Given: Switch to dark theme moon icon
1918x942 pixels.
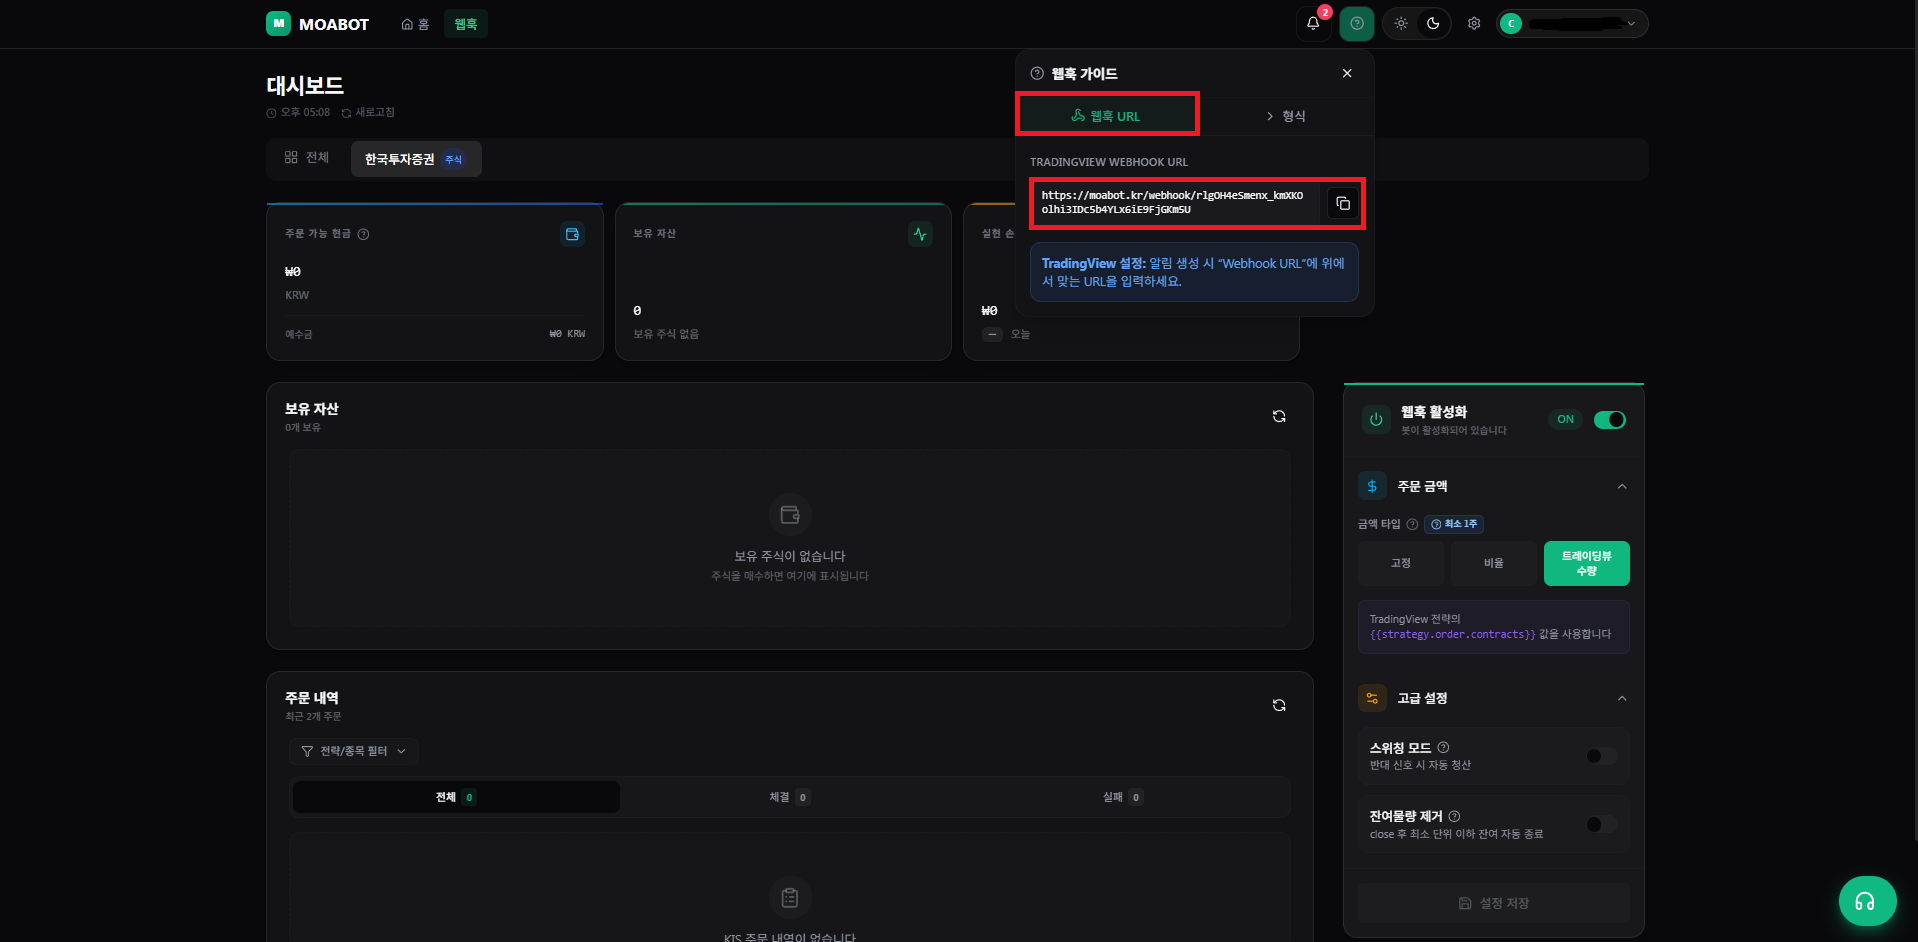Looking at the screenshot, I should click(1433, 23).
